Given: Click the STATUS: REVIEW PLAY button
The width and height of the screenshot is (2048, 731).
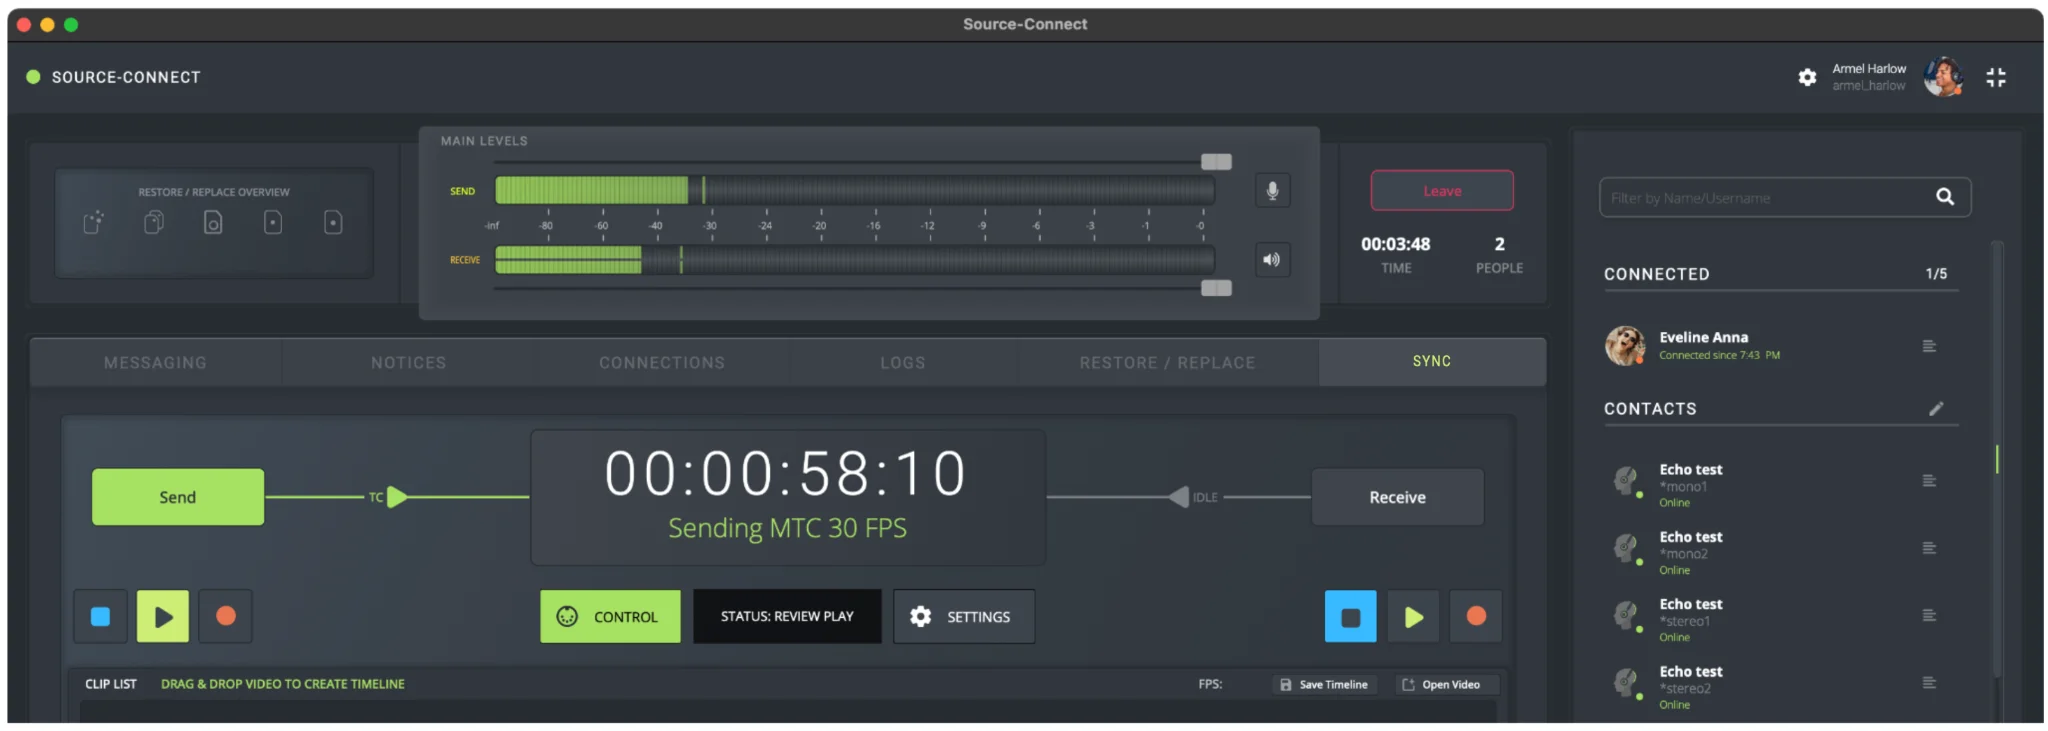Looking at the screenshot, I should click(787, 616).
